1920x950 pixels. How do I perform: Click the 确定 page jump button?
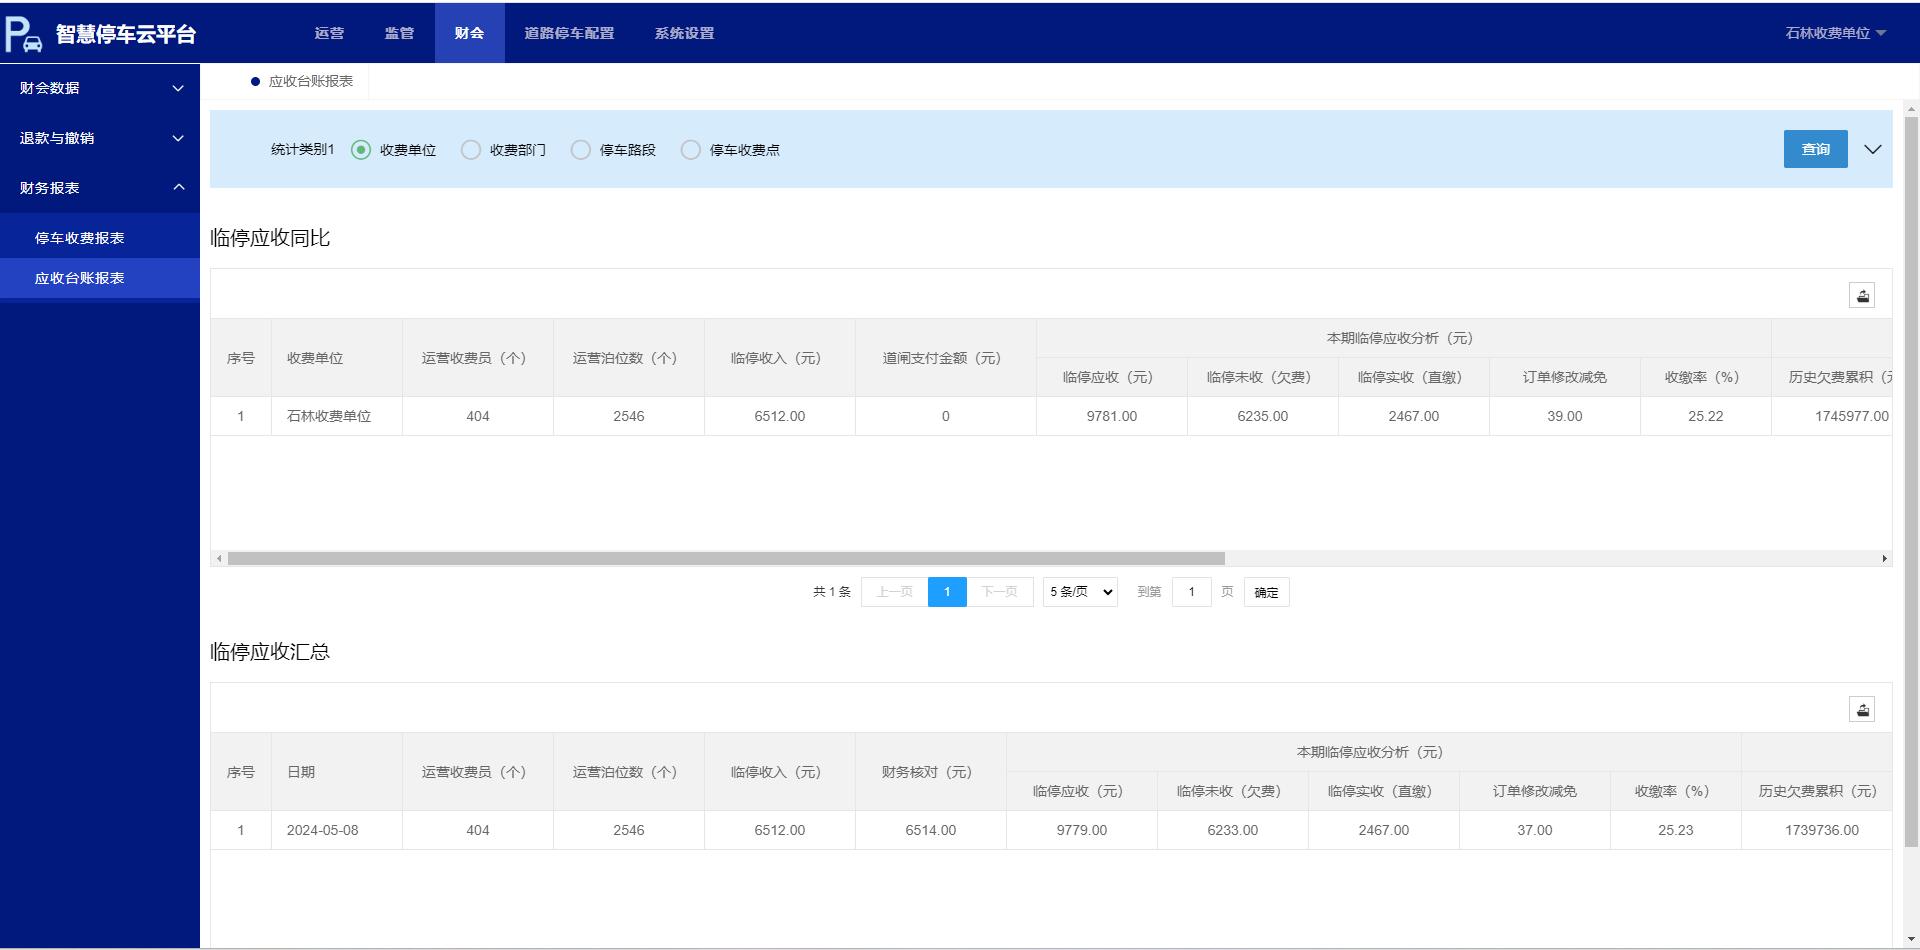pos(1266,592)
